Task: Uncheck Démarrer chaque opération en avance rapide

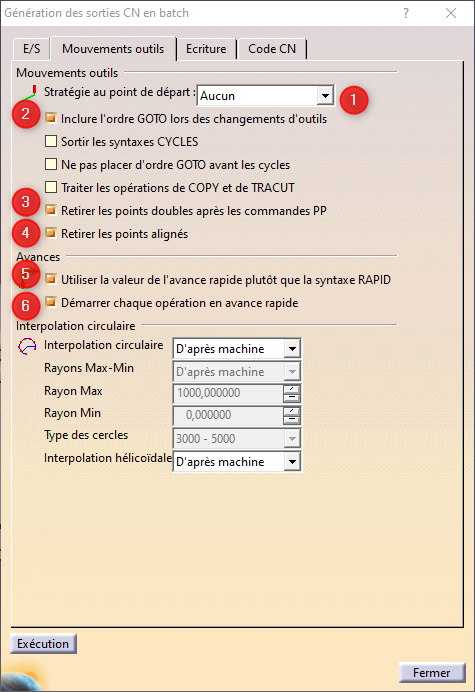Action: tap(51, 302)
